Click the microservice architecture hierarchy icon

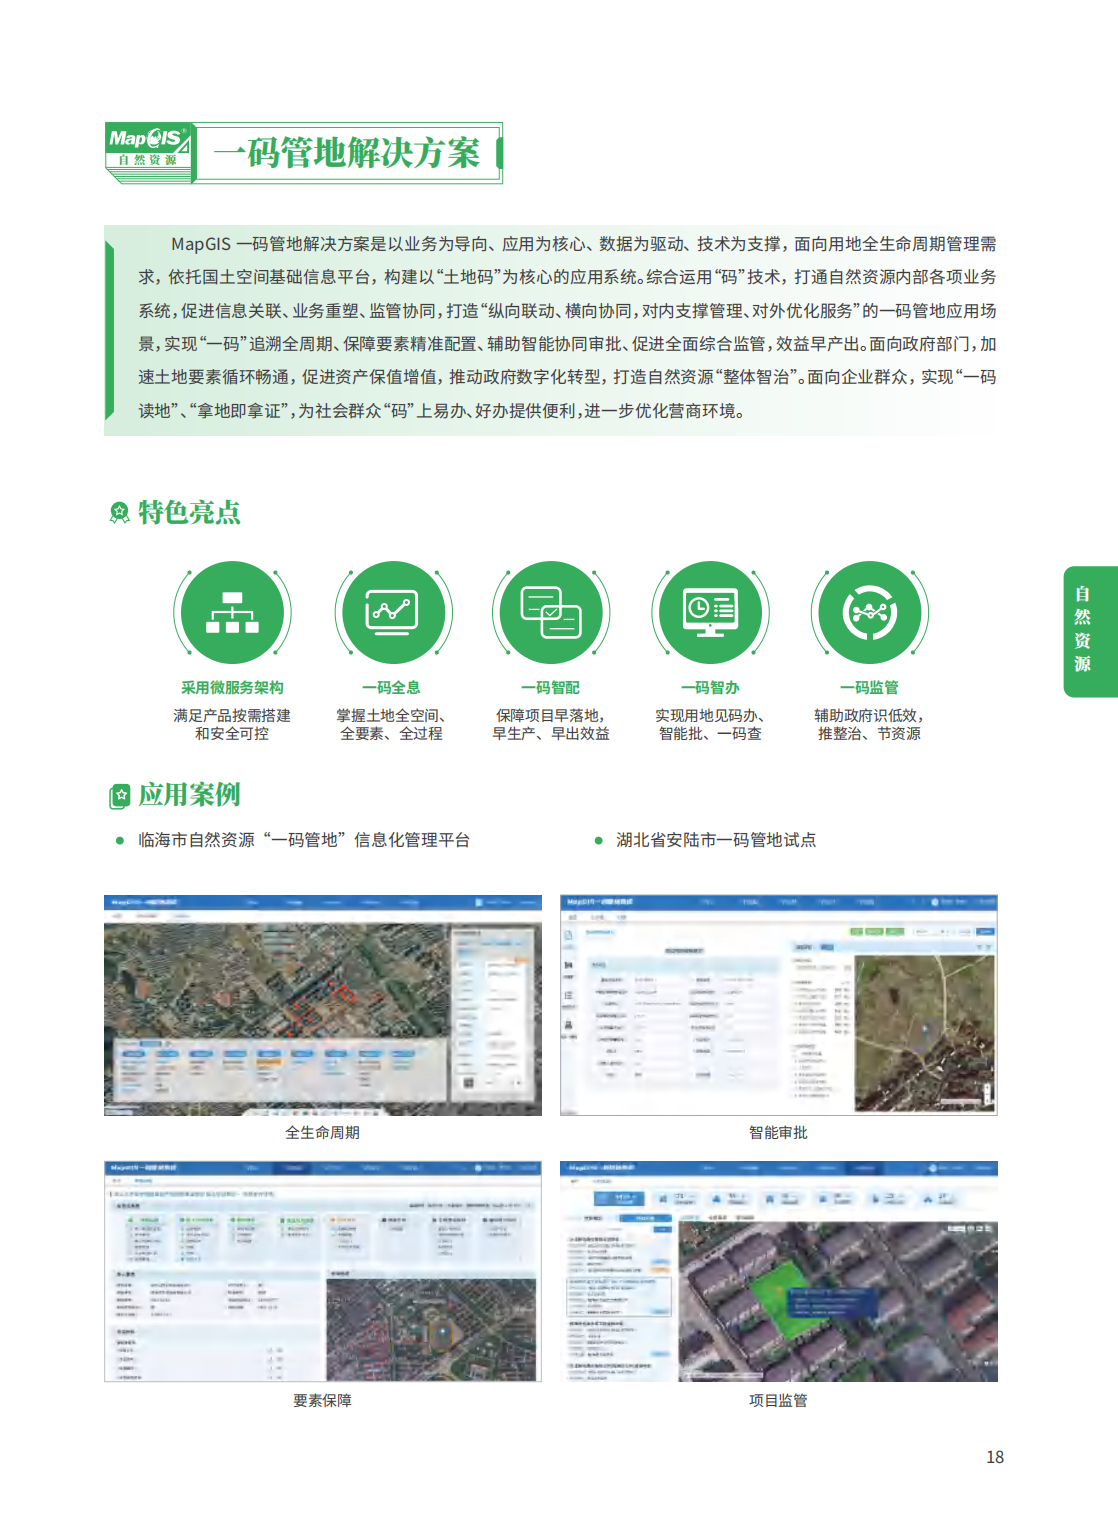click(232, 612)
